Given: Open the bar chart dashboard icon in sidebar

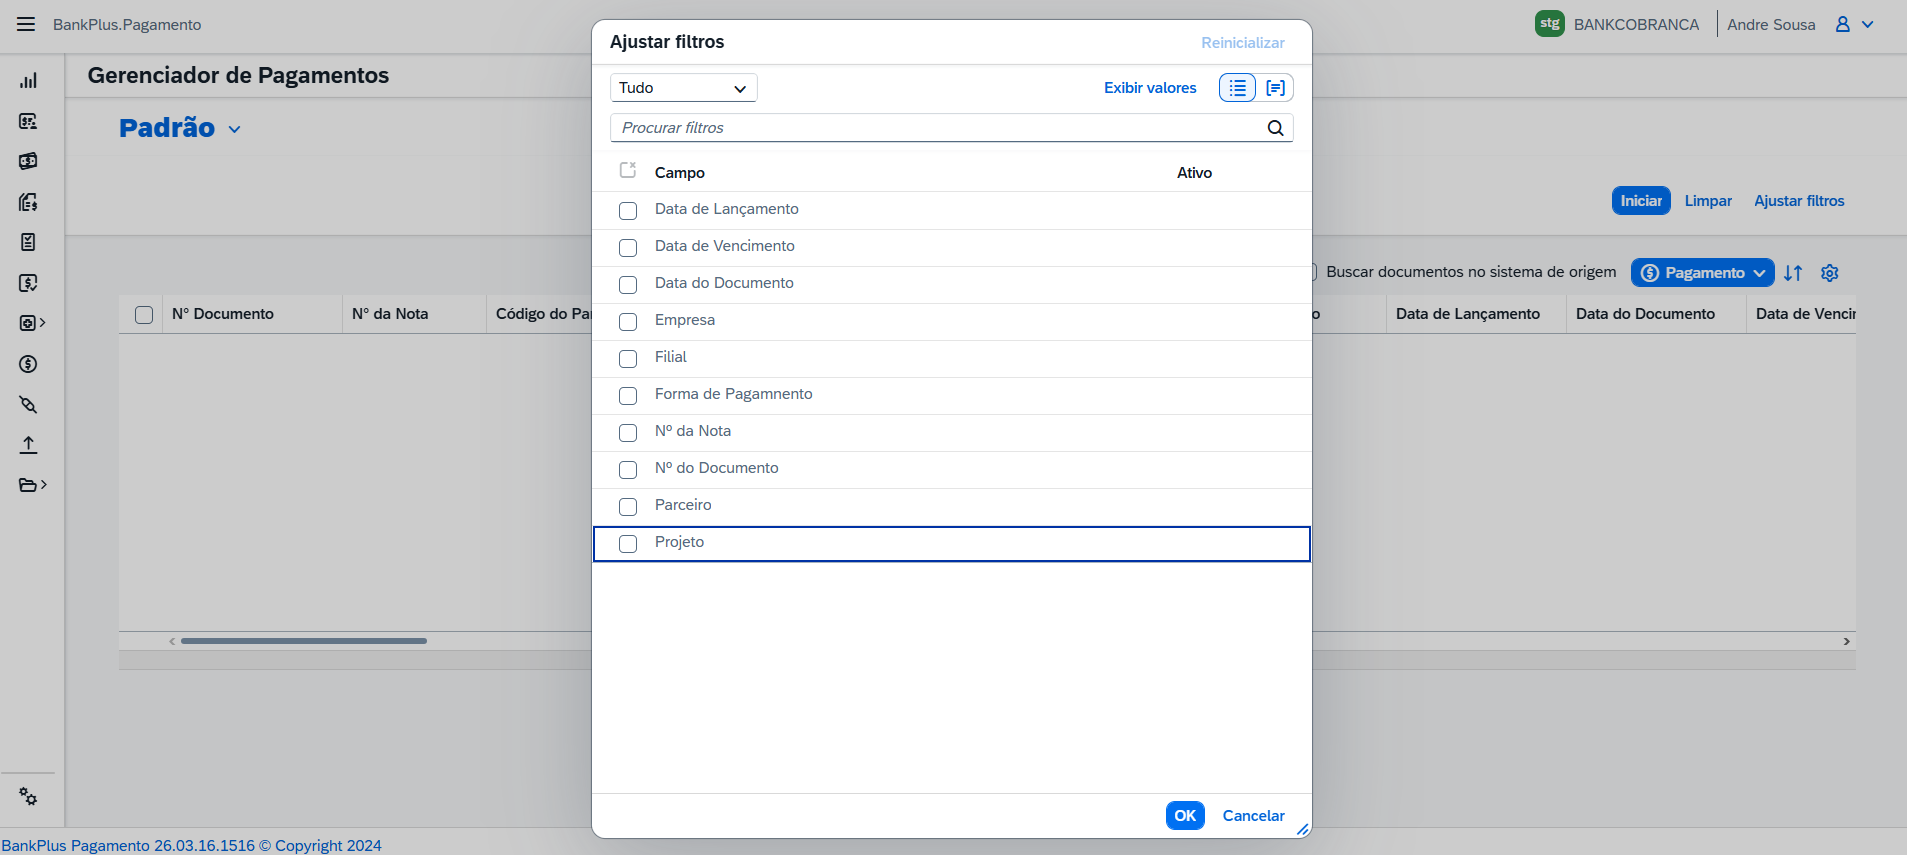Looking at the screenshot, I should 28,81.
